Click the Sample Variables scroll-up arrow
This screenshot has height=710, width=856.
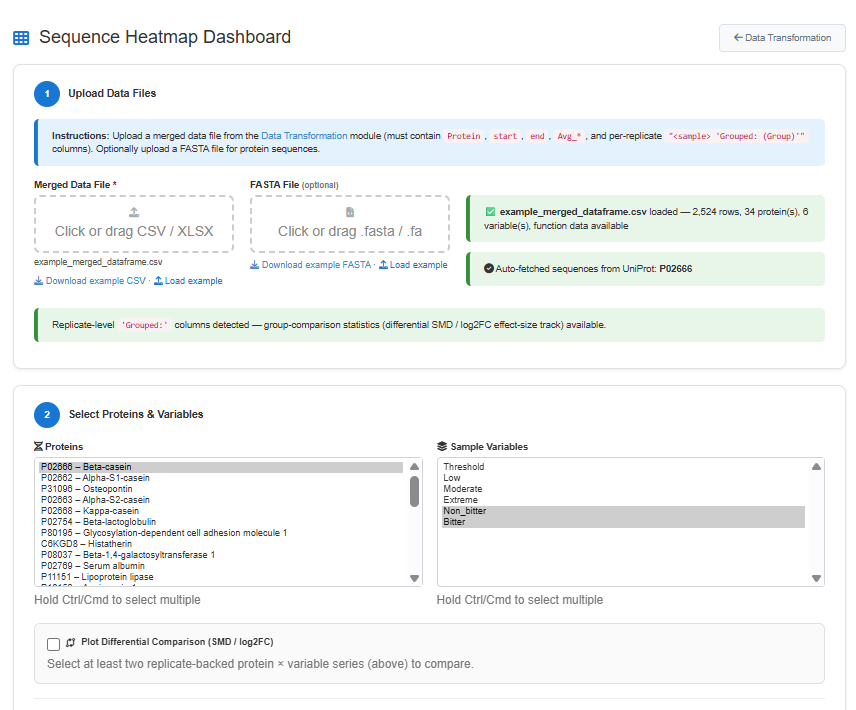(816, 467)
